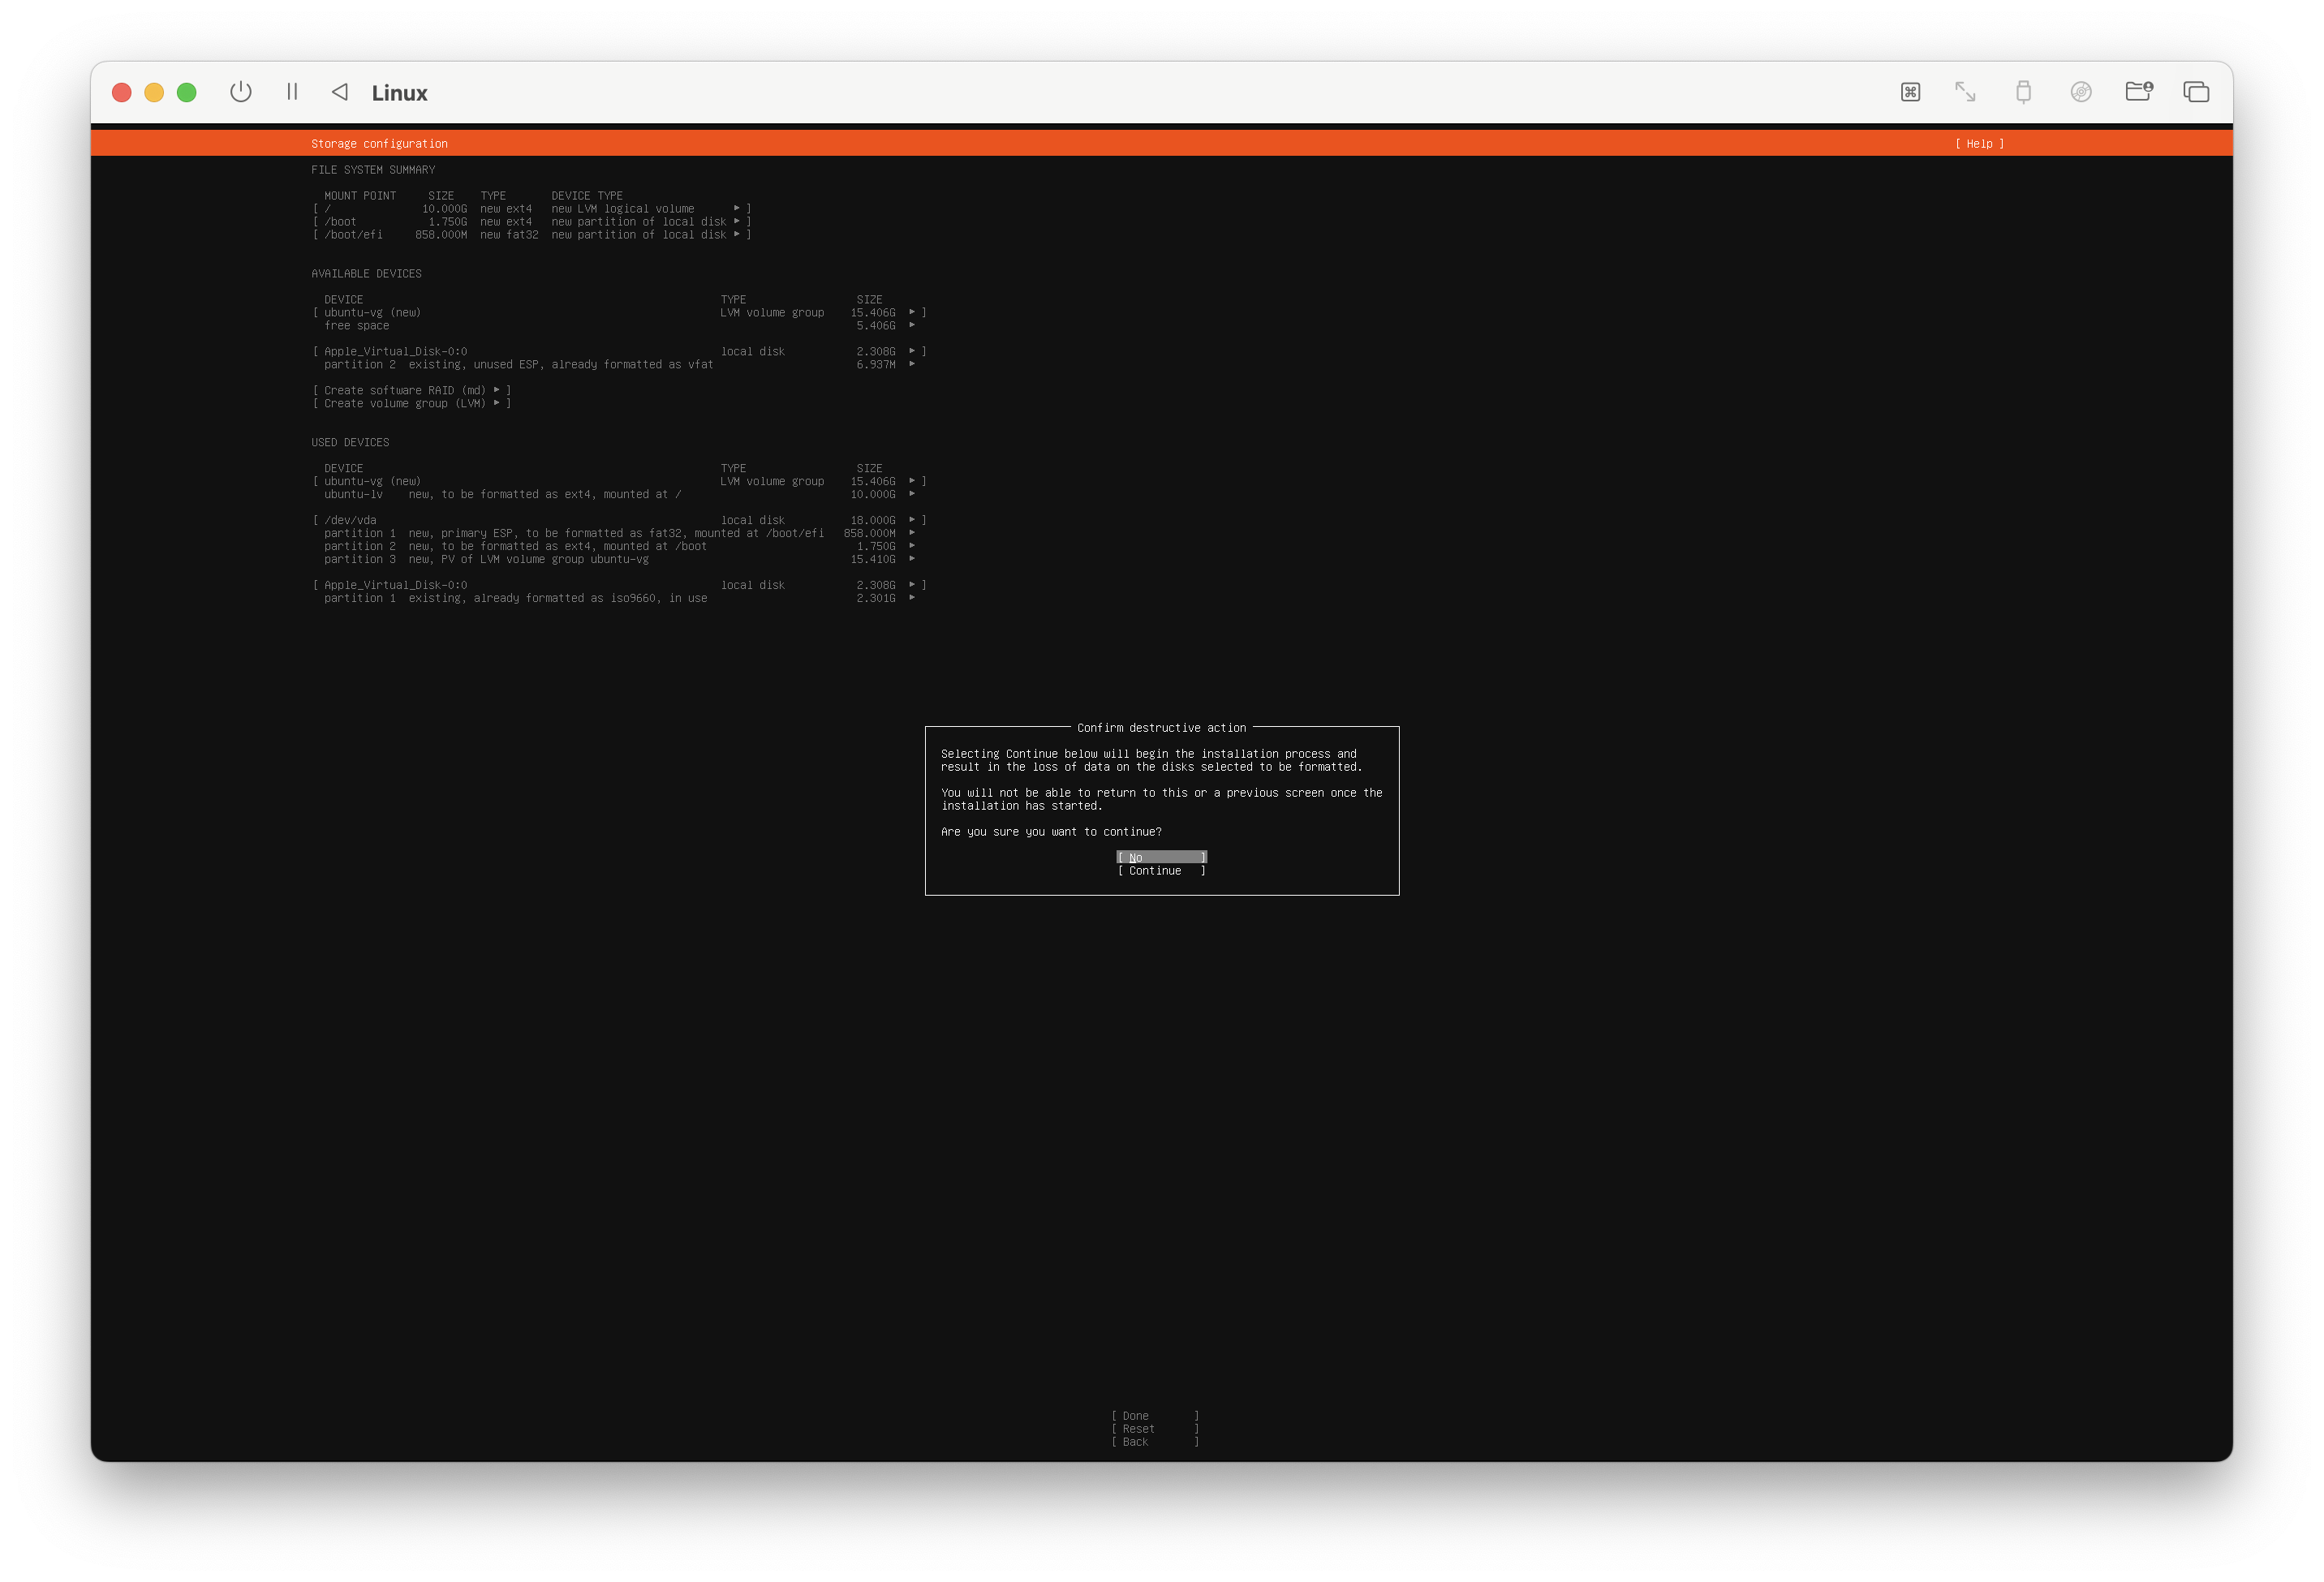Image resolution: width=2324 pixels, height=1582 pixels.
Task: Click the VM power button icon
Action: click(x=240, y=92)
